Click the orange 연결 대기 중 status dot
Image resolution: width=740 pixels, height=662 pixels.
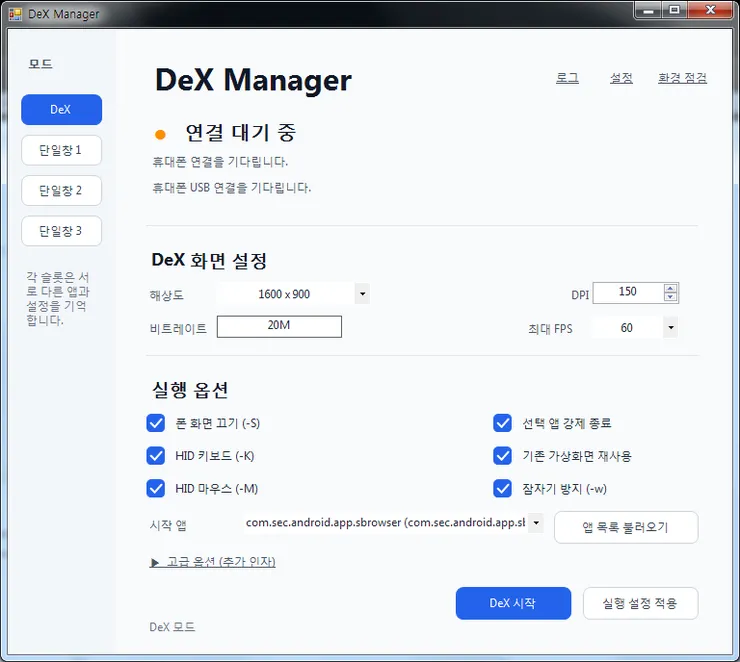(160, 135)
